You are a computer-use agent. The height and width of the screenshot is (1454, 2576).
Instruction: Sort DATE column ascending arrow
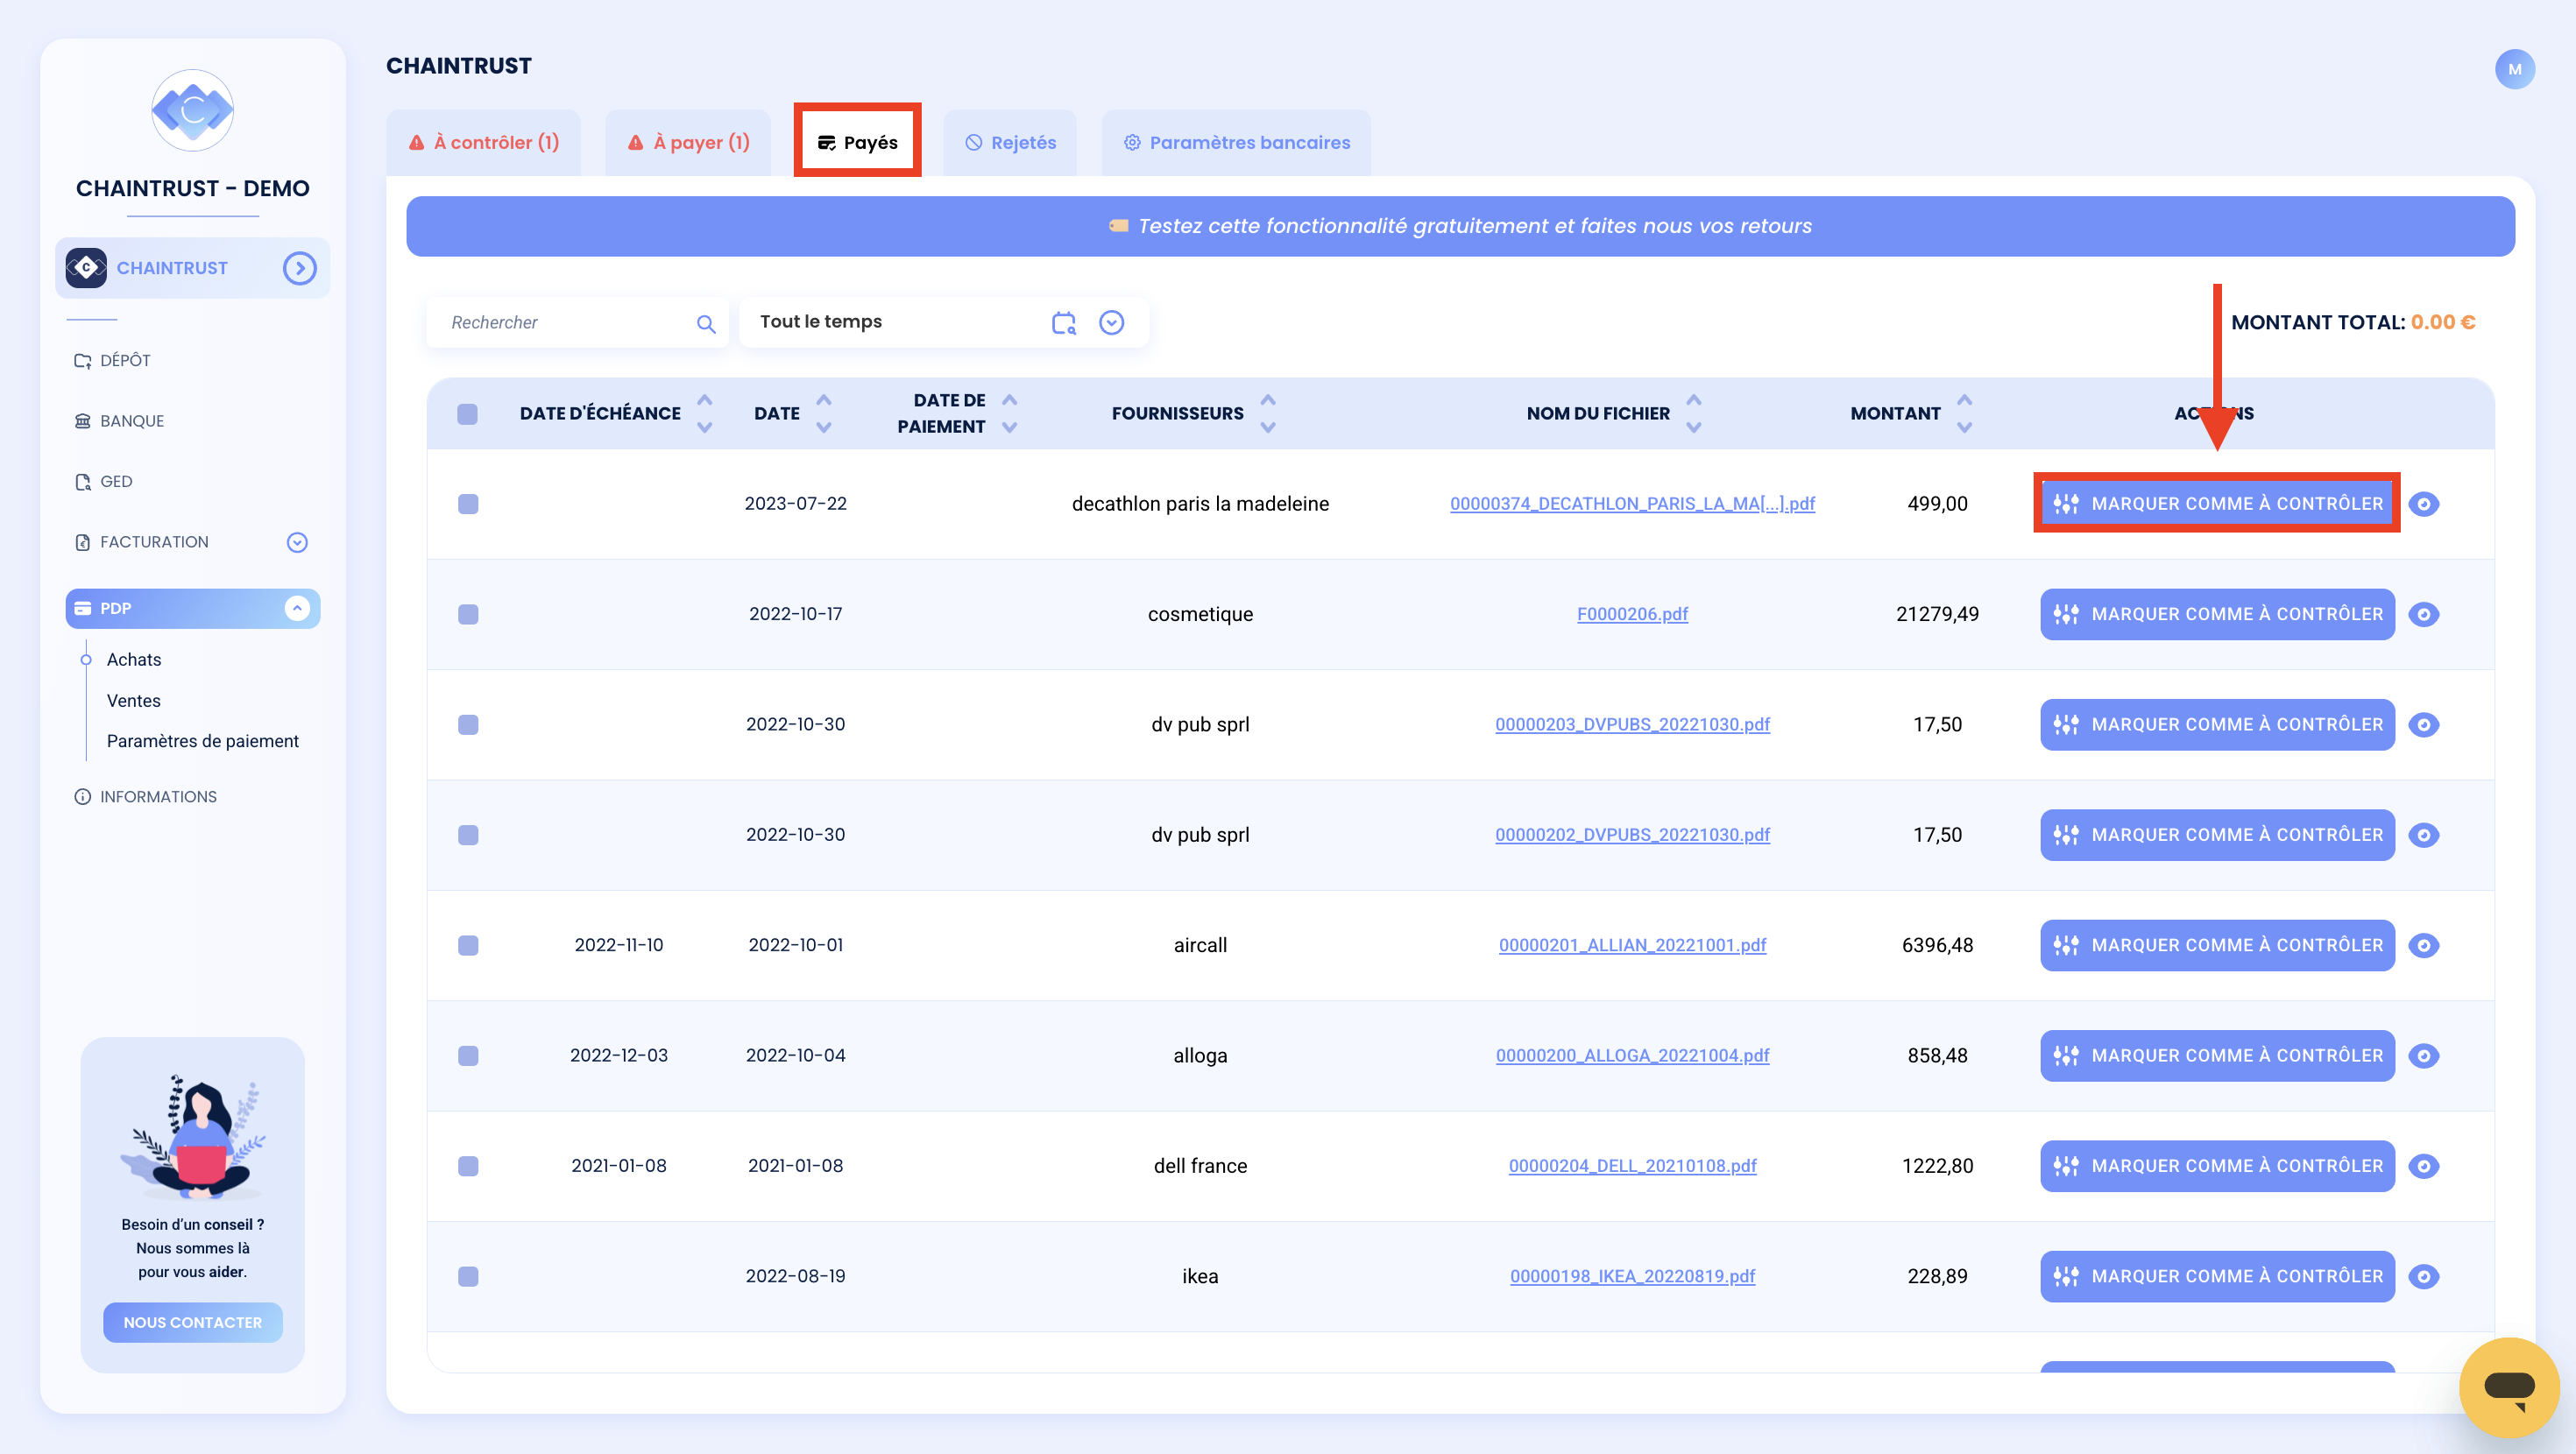824,400
